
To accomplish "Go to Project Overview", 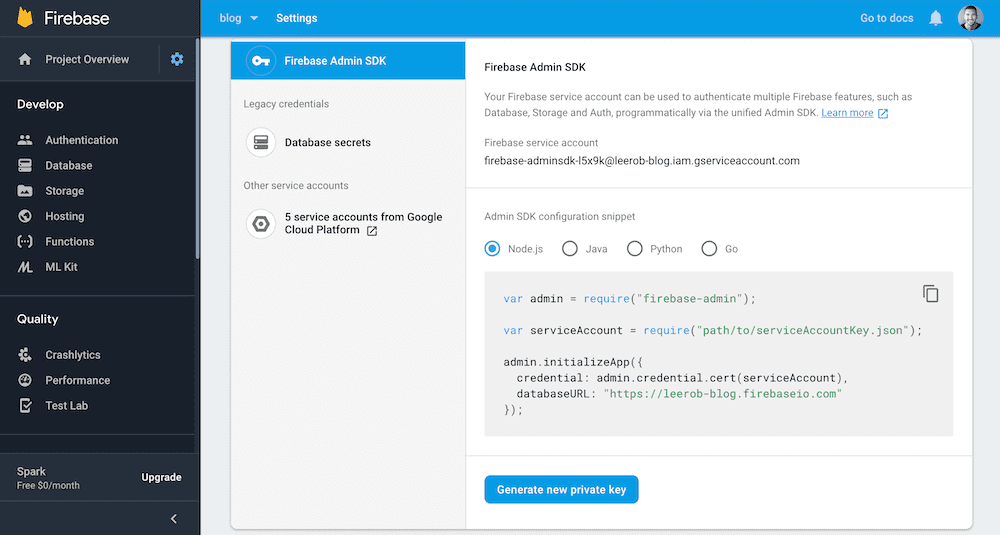I will coord(87,59).
